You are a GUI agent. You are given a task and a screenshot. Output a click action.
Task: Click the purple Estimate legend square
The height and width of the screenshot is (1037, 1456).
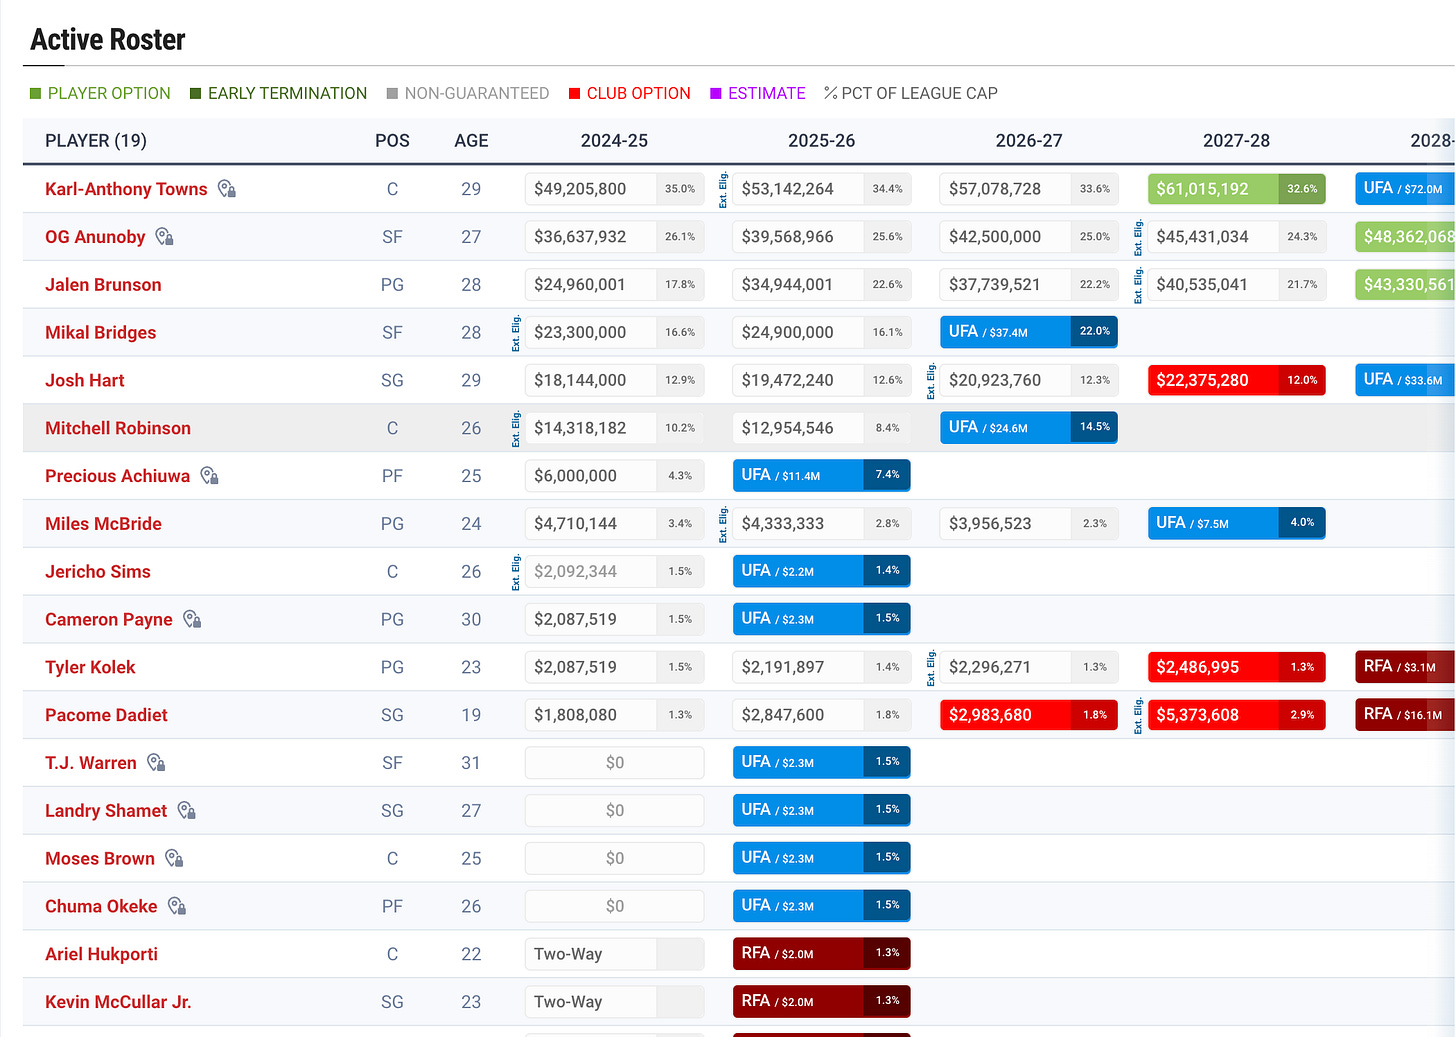(716, 93)
